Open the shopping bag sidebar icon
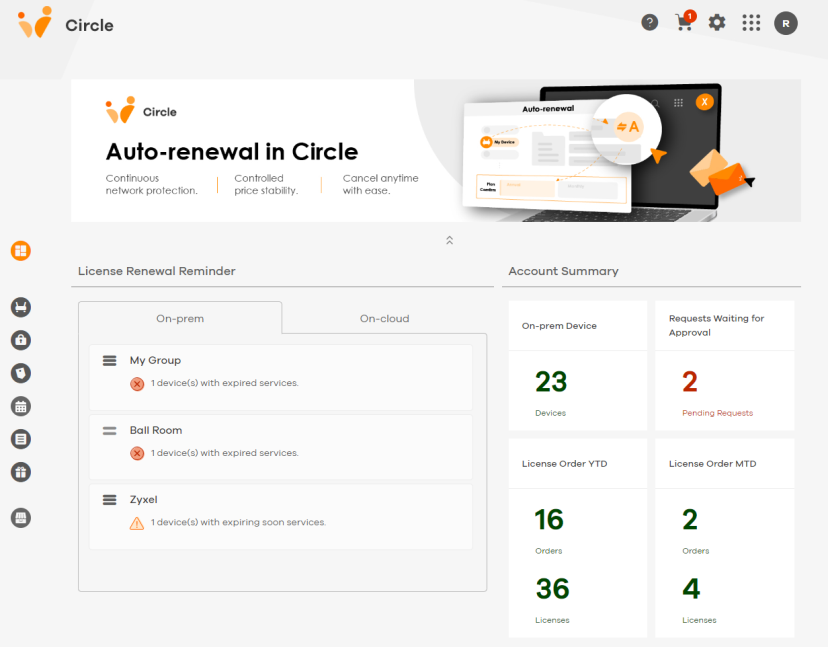This screenshot has width=828, height=647. pyautogui.click(x=21, y=340)
